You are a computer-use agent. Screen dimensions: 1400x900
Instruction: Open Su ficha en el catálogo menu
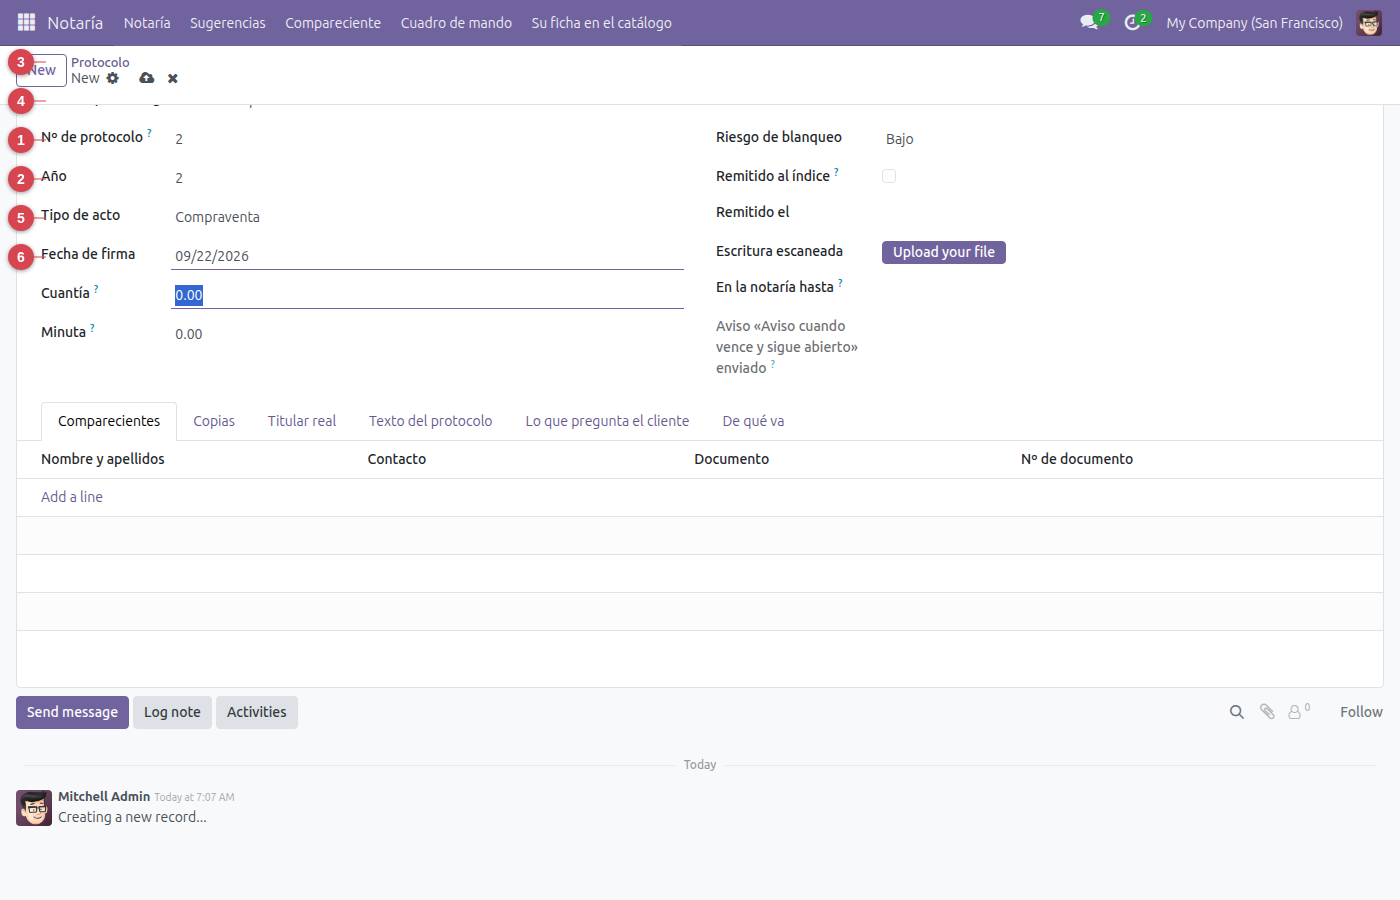[601, 22]
